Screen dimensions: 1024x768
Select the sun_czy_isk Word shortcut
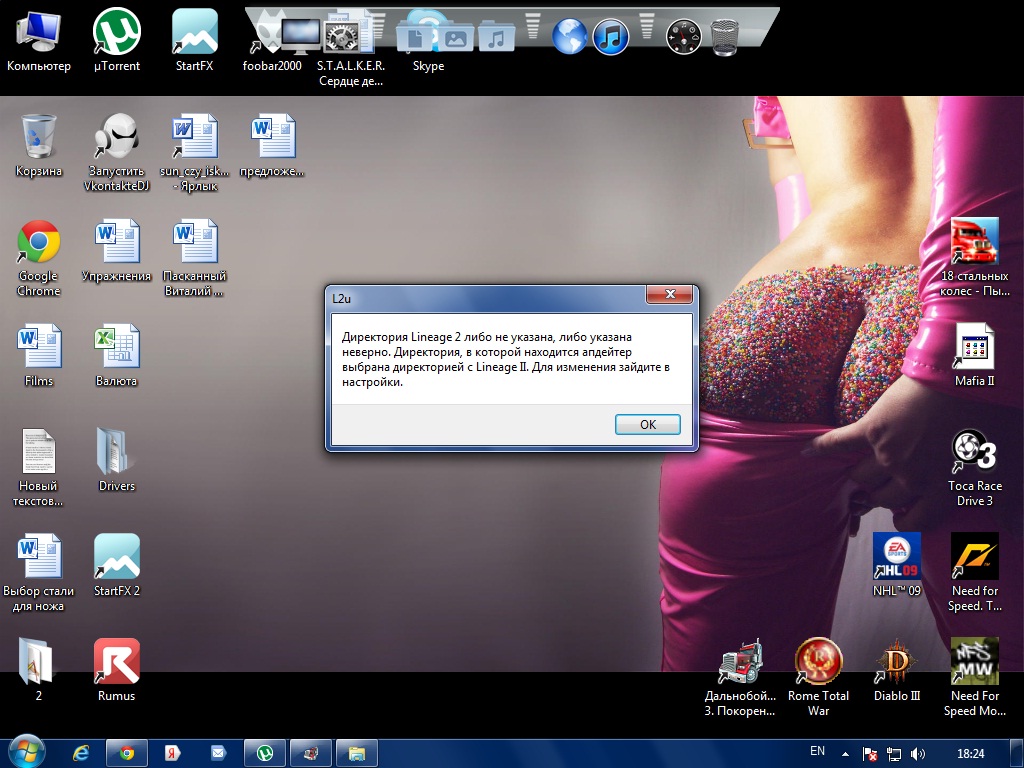click(x=194, y=152)
